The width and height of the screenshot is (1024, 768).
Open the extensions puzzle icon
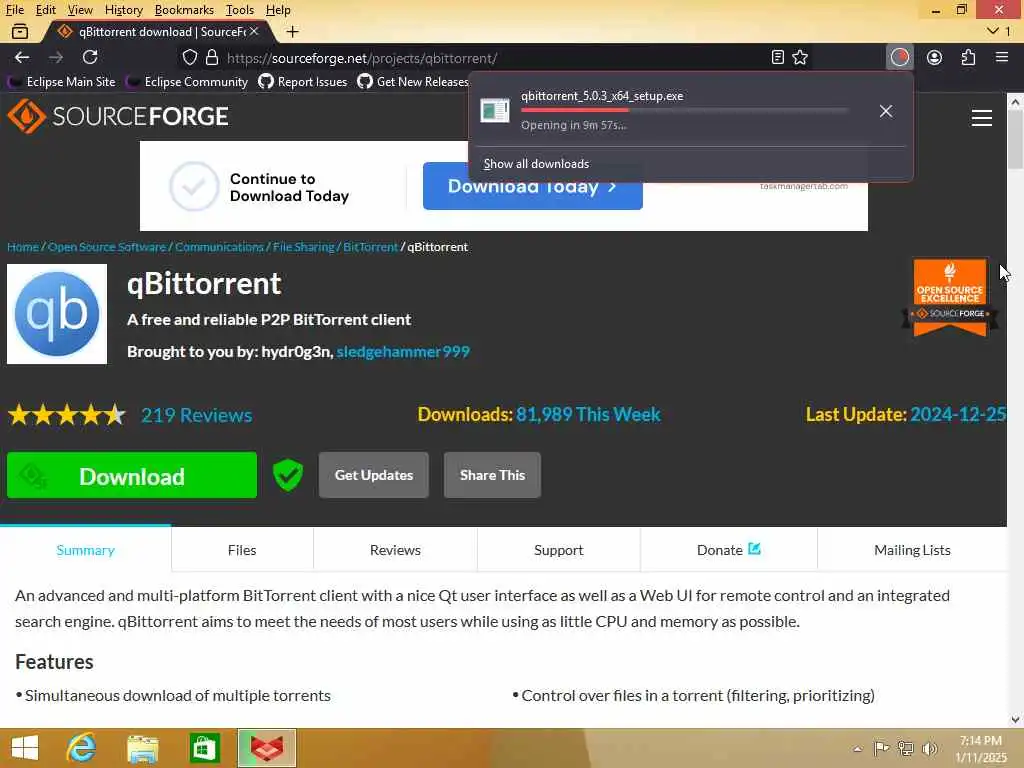point(968,57)
